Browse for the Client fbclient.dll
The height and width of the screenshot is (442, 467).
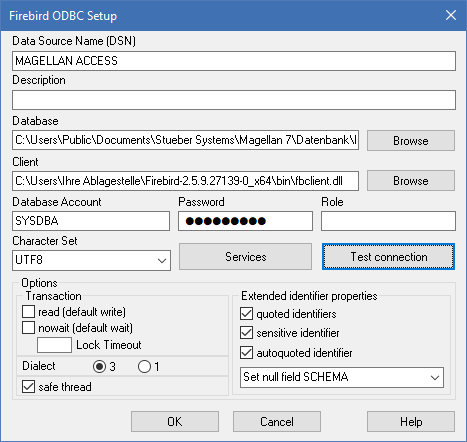pyautogui.click(x=411, y=181)
